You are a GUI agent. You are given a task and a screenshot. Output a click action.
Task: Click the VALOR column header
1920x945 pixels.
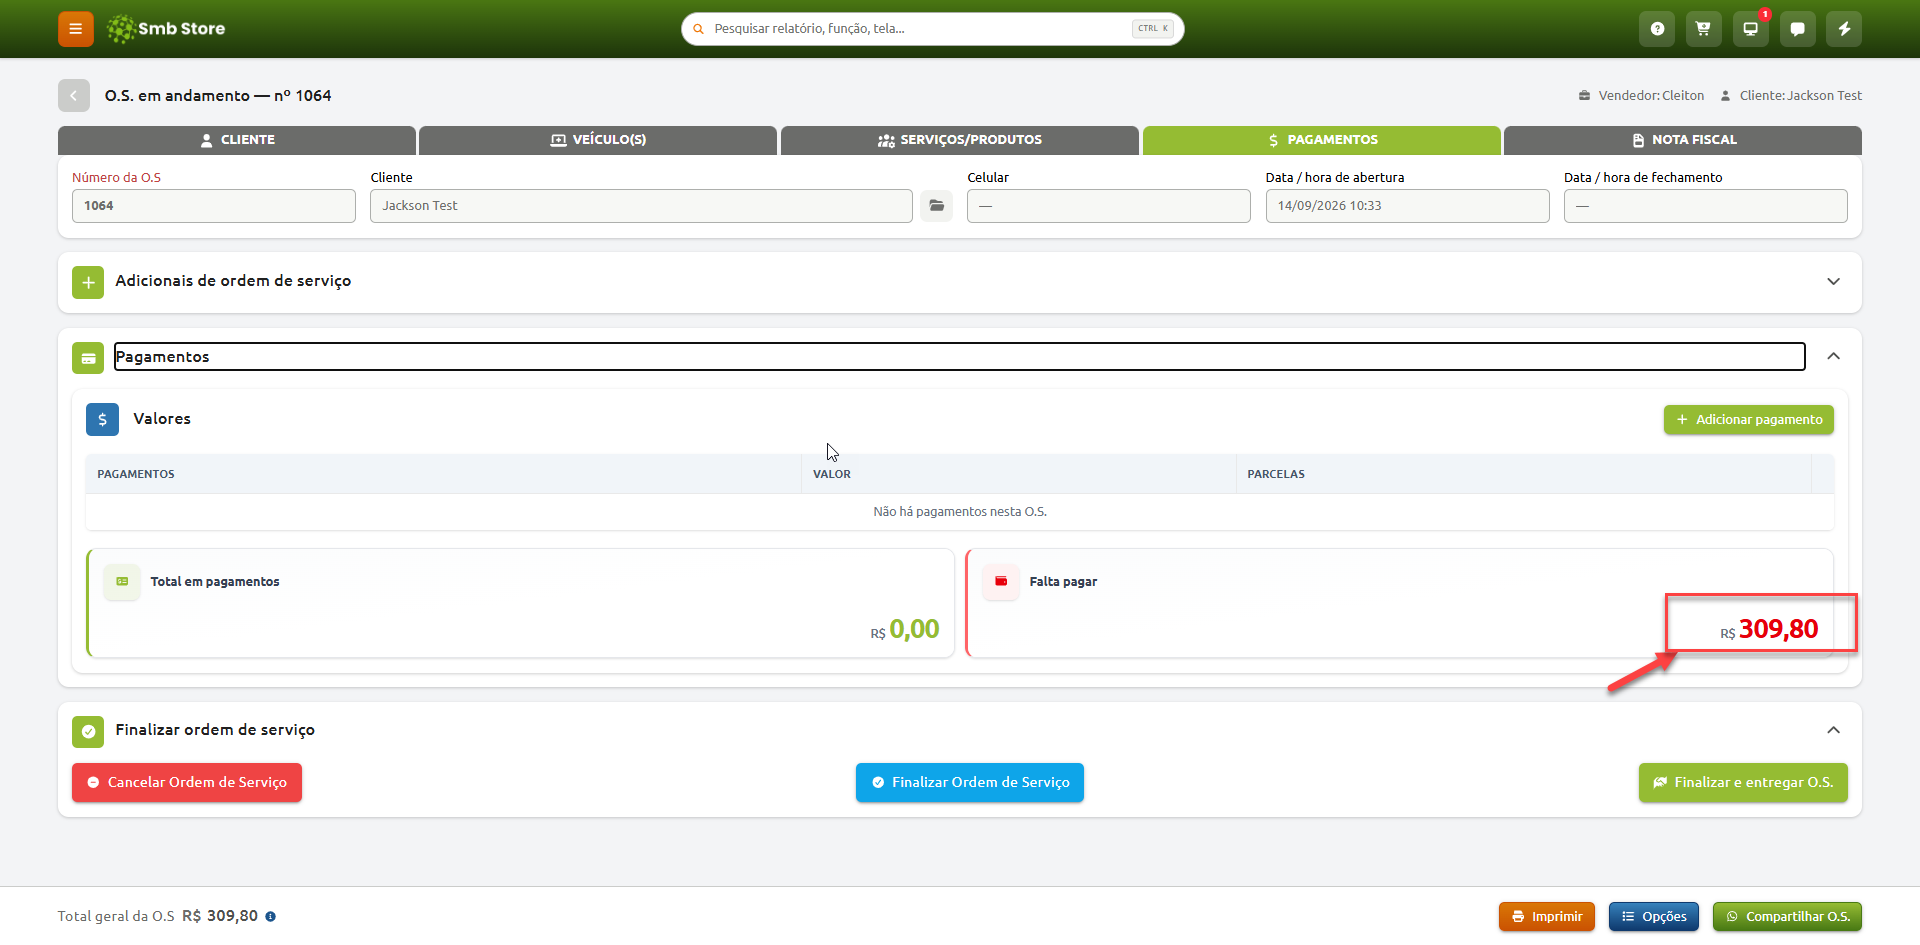tap(1018, 474)
